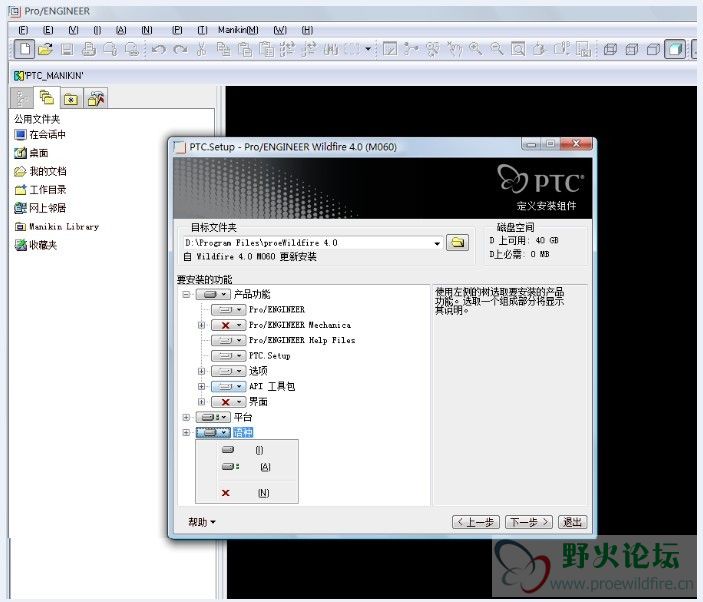Open install dropdown for Pro/ENGINEER component
The width and height of the screenshot is (703, 602).
pyautogui.click(x=228, y=310)
